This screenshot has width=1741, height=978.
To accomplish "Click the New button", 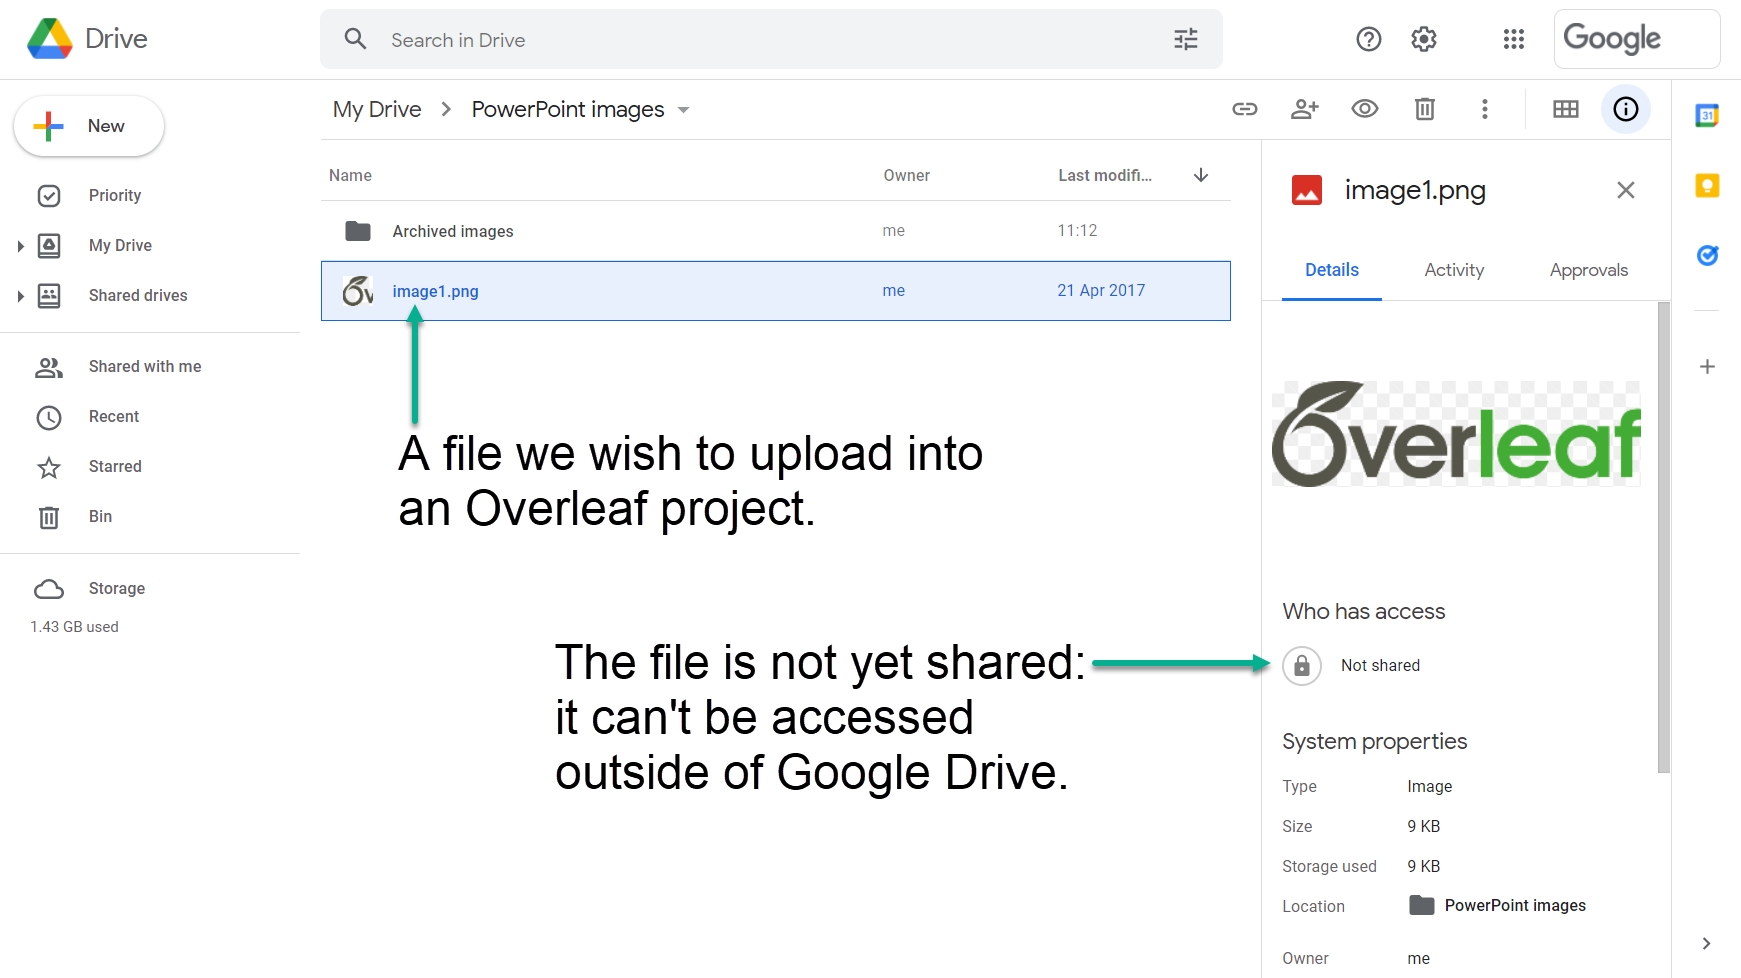I will [89, 126].
